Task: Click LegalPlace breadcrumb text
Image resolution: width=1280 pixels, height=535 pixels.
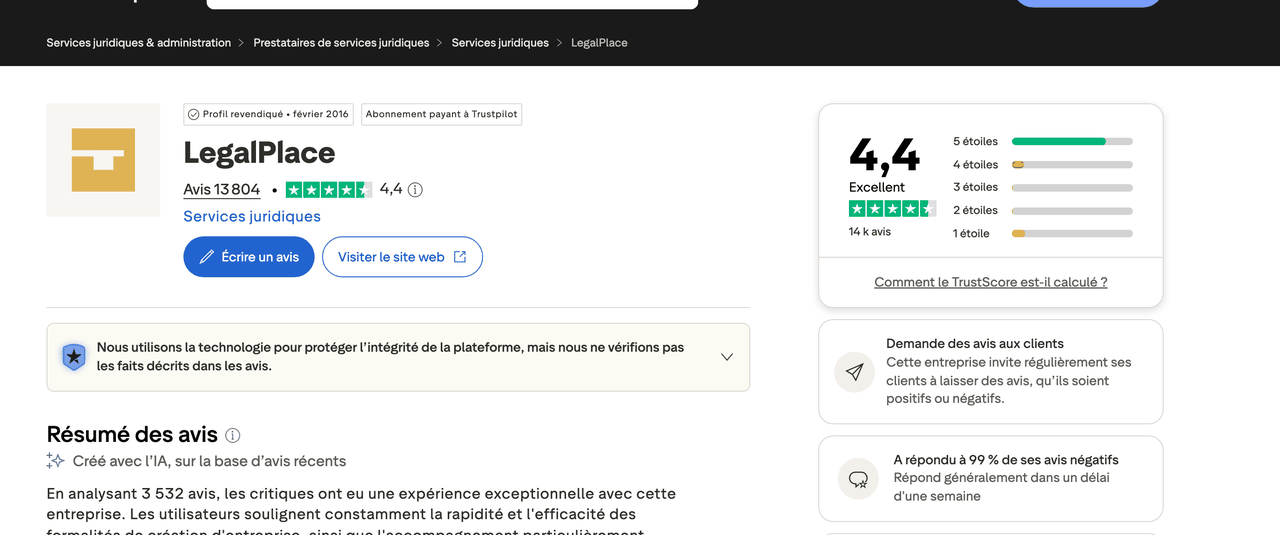Action: (x=599, y=43)
